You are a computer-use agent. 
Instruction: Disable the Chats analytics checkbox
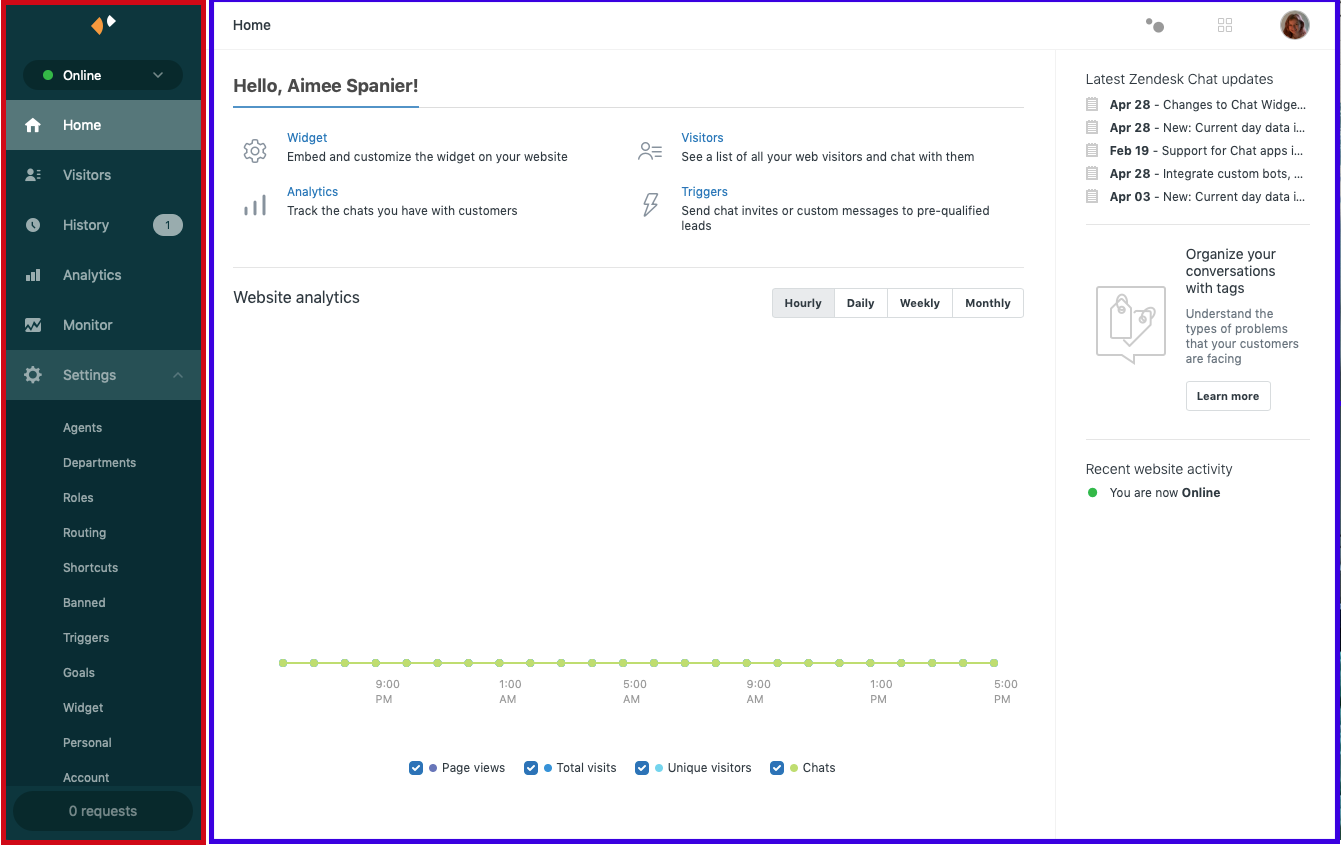(x=777, y=768)
